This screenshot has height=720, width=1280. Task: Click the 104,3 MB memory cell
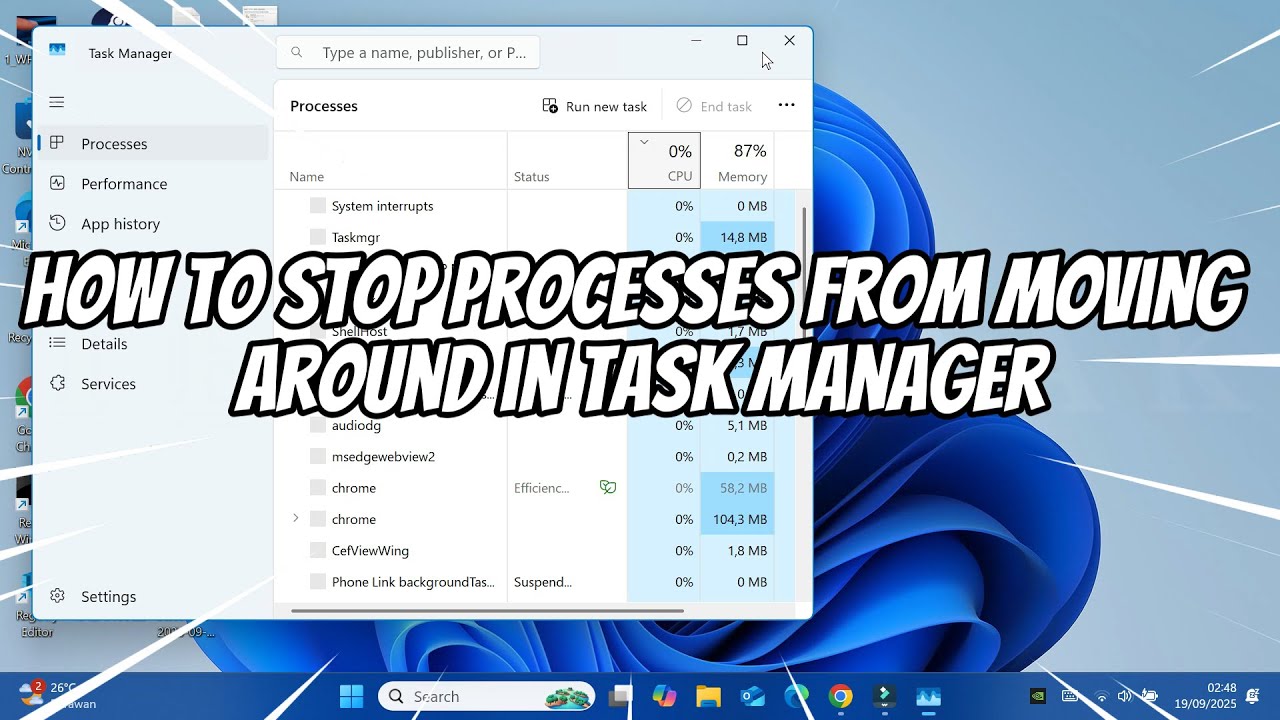pos(738,519)
